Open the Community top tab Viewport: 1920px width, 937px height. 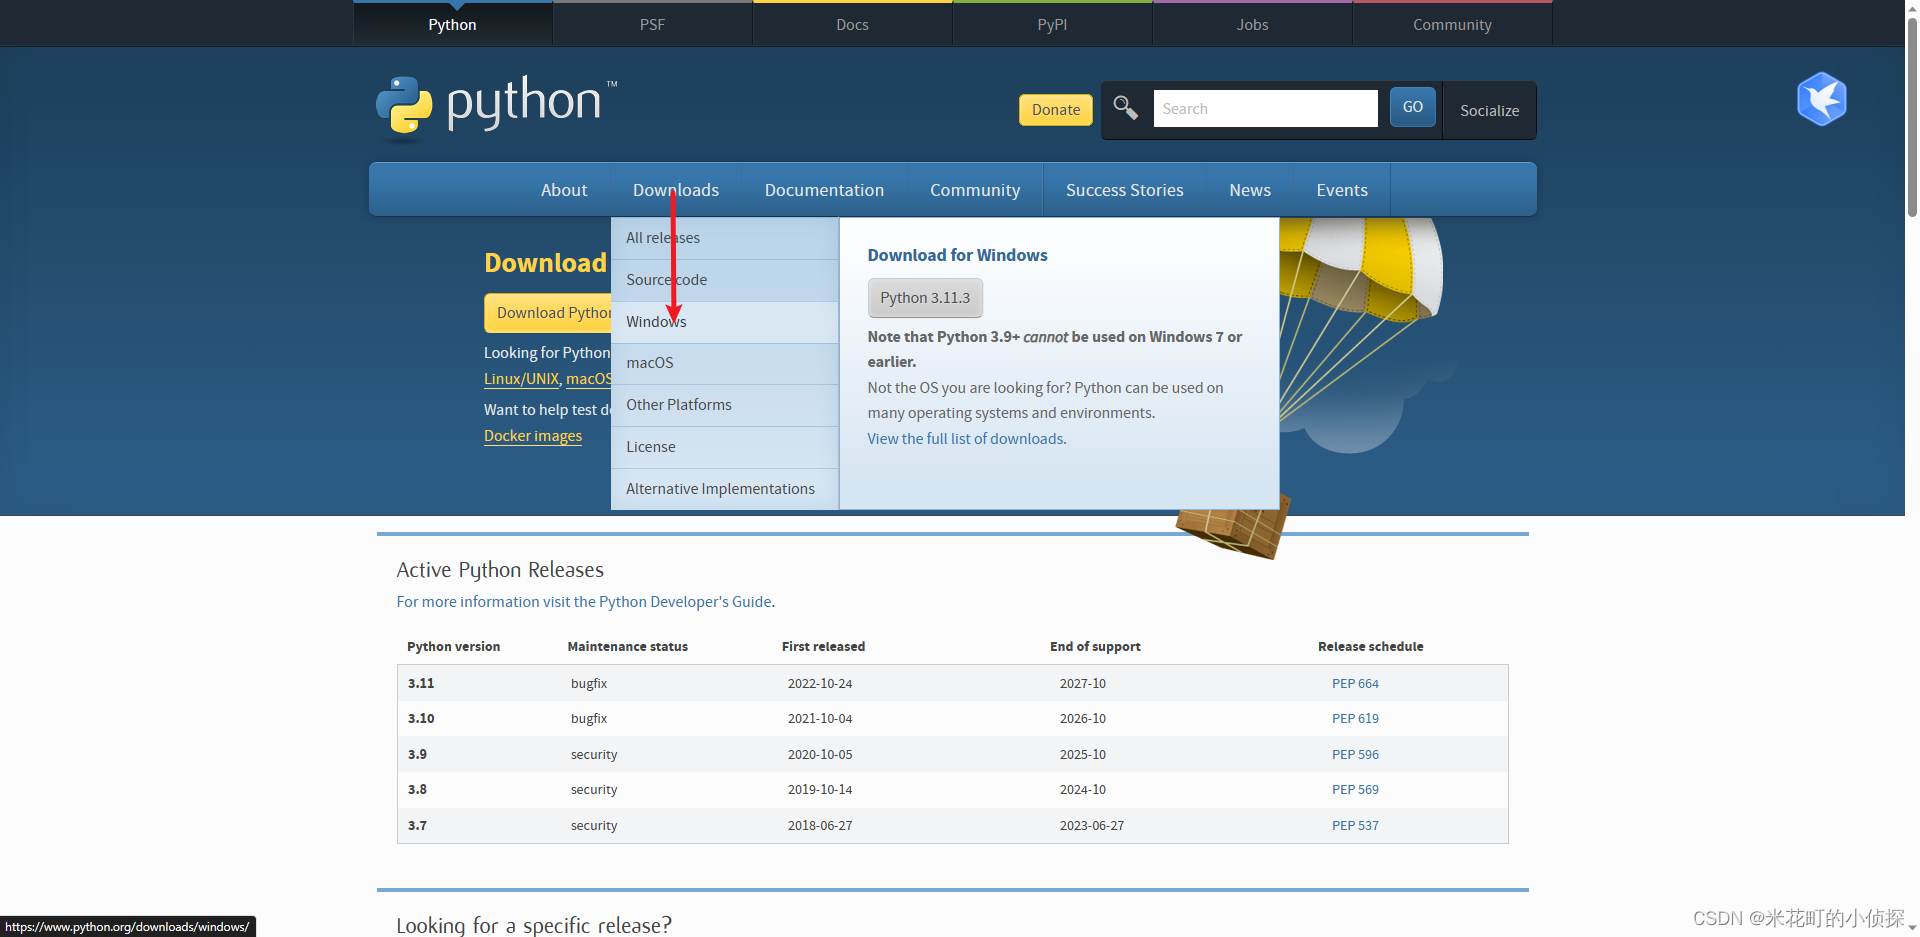tap(1452, 24)
